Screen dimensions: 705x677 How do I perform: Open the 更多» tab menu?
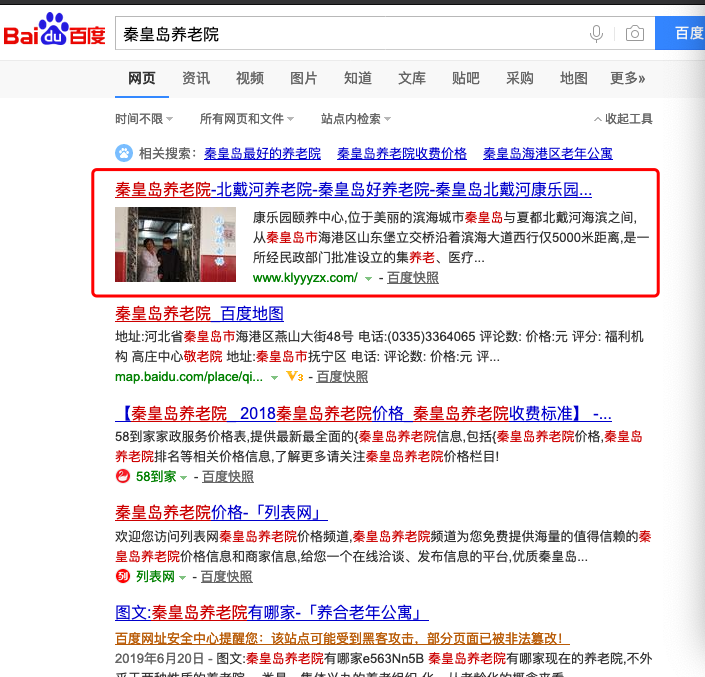627,78
